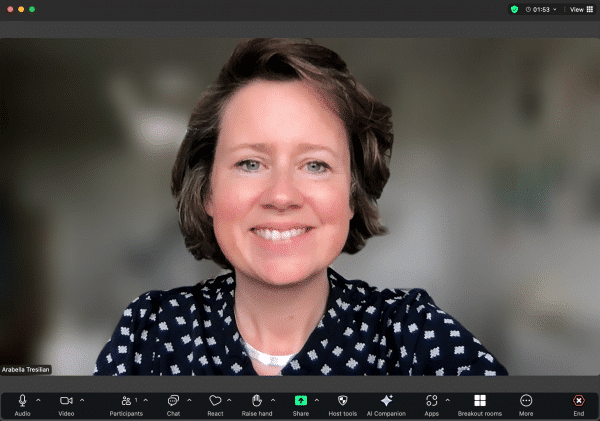Click the red End meeting button
The width and height of the screenshot is (600, 421).
578,401
